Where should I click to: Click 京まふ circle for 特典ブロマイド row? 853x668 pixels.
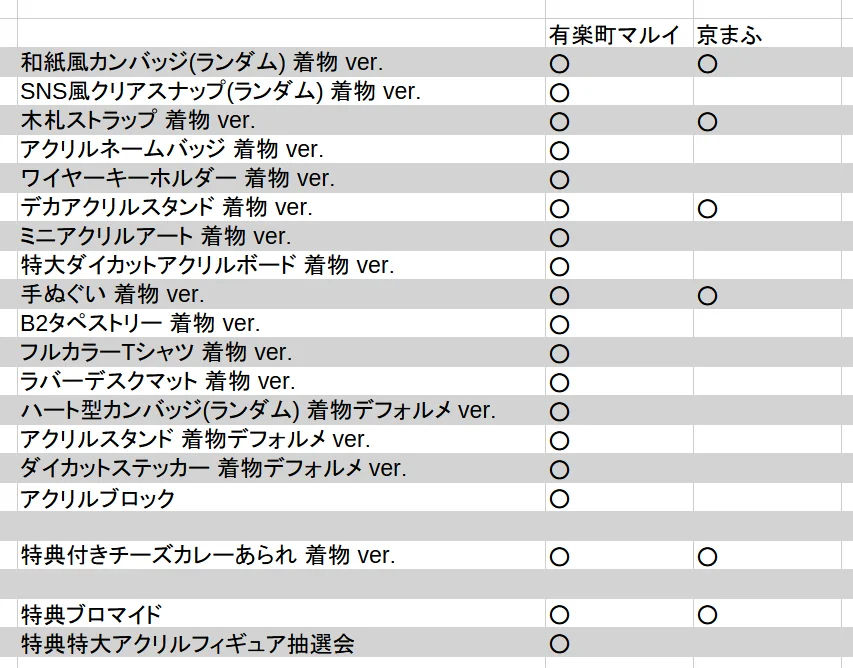(707, 615)
